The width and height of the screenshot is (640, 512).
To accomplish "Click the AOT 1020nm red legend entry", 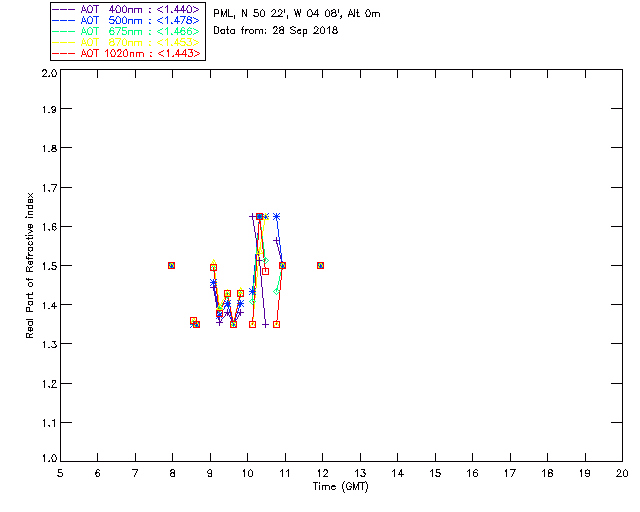I will [x=126, y=53].
